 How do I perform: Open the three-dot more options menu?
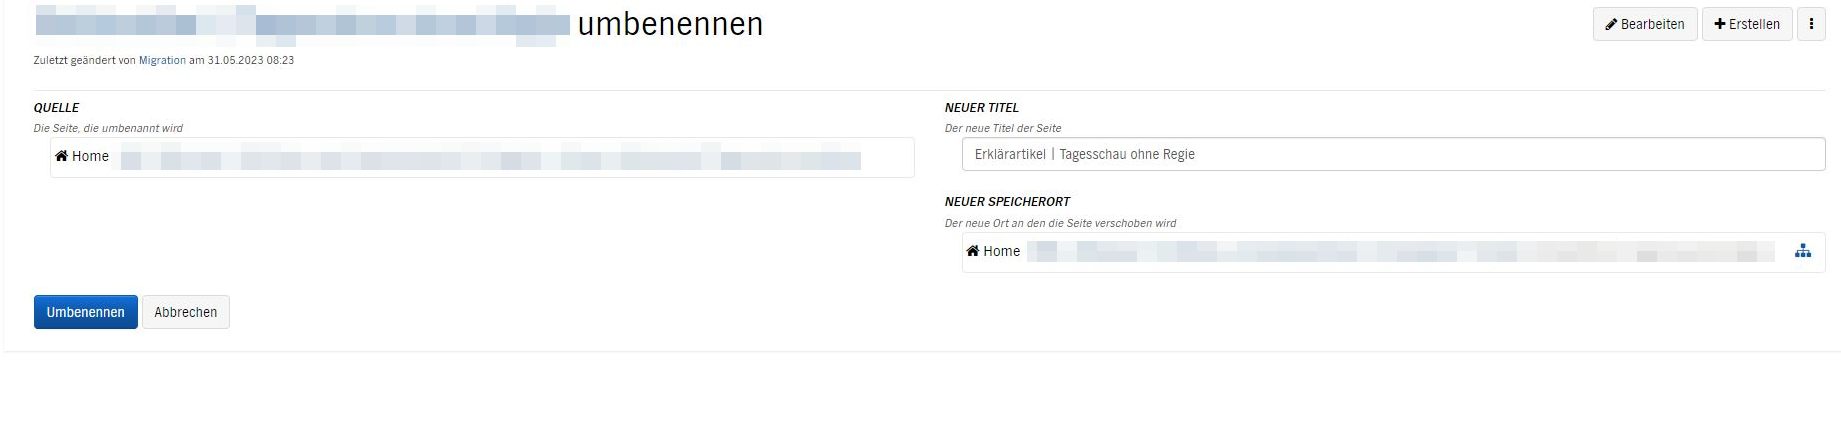1811,24
